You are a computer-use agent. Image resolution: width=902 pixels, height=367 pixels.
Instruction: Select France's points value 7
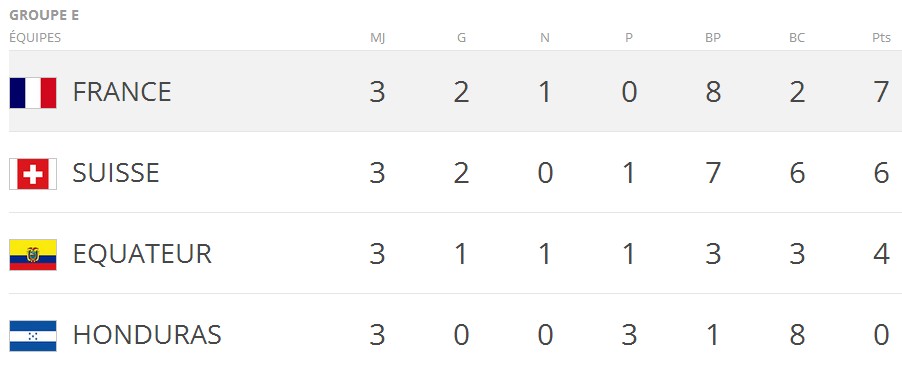coord(881,92)
